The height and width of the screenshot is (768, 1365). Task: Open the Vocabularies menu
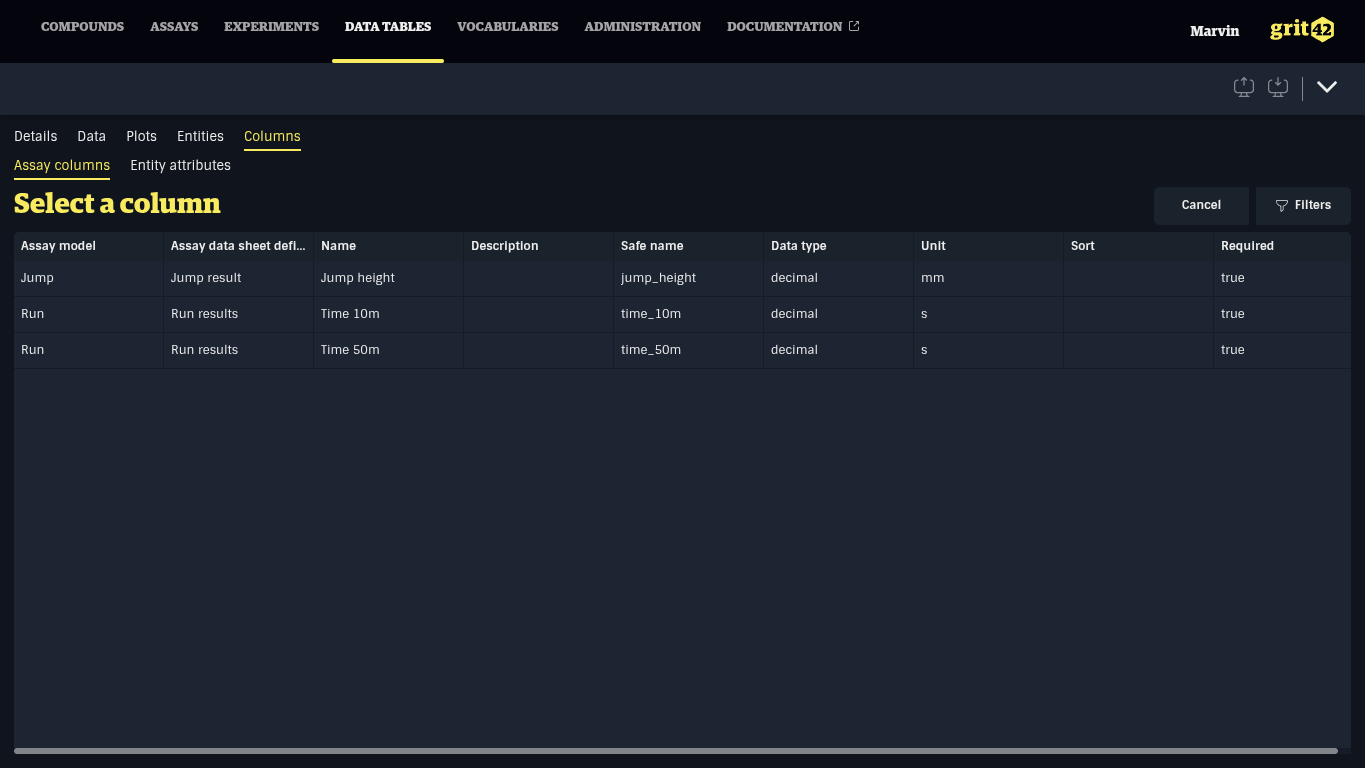(x=507, y=27)
